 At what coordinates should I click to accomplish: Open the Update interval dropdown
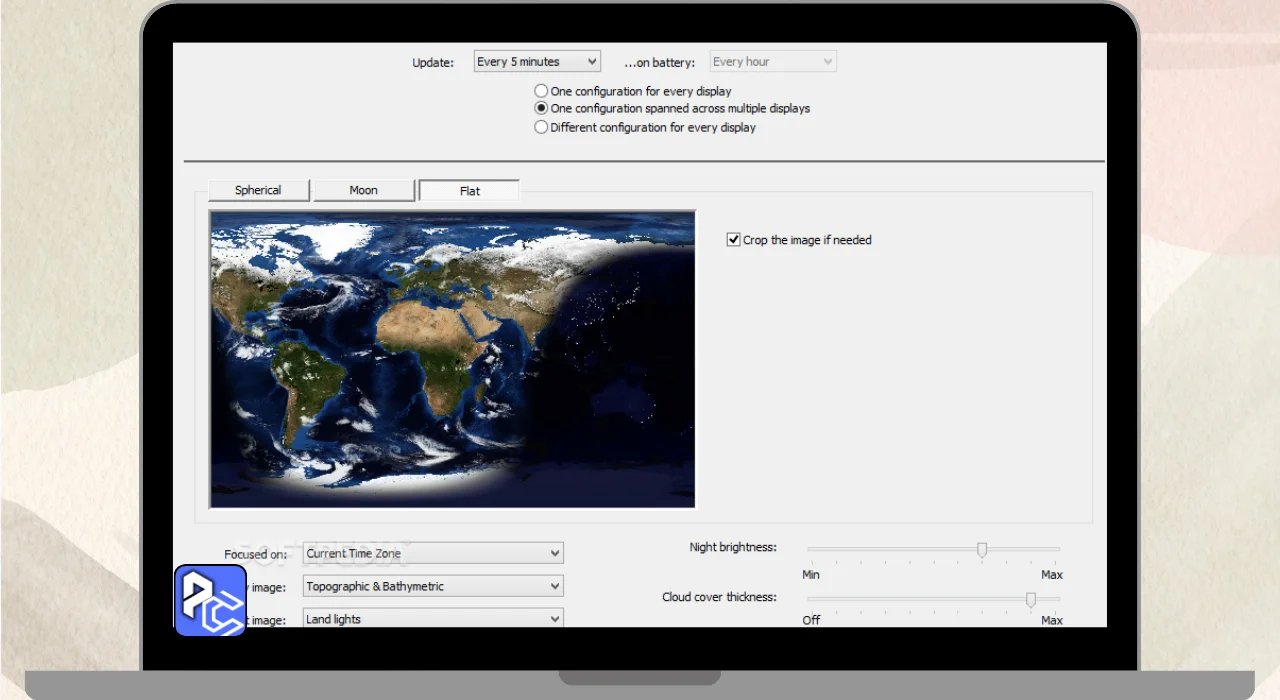(537, 62)
